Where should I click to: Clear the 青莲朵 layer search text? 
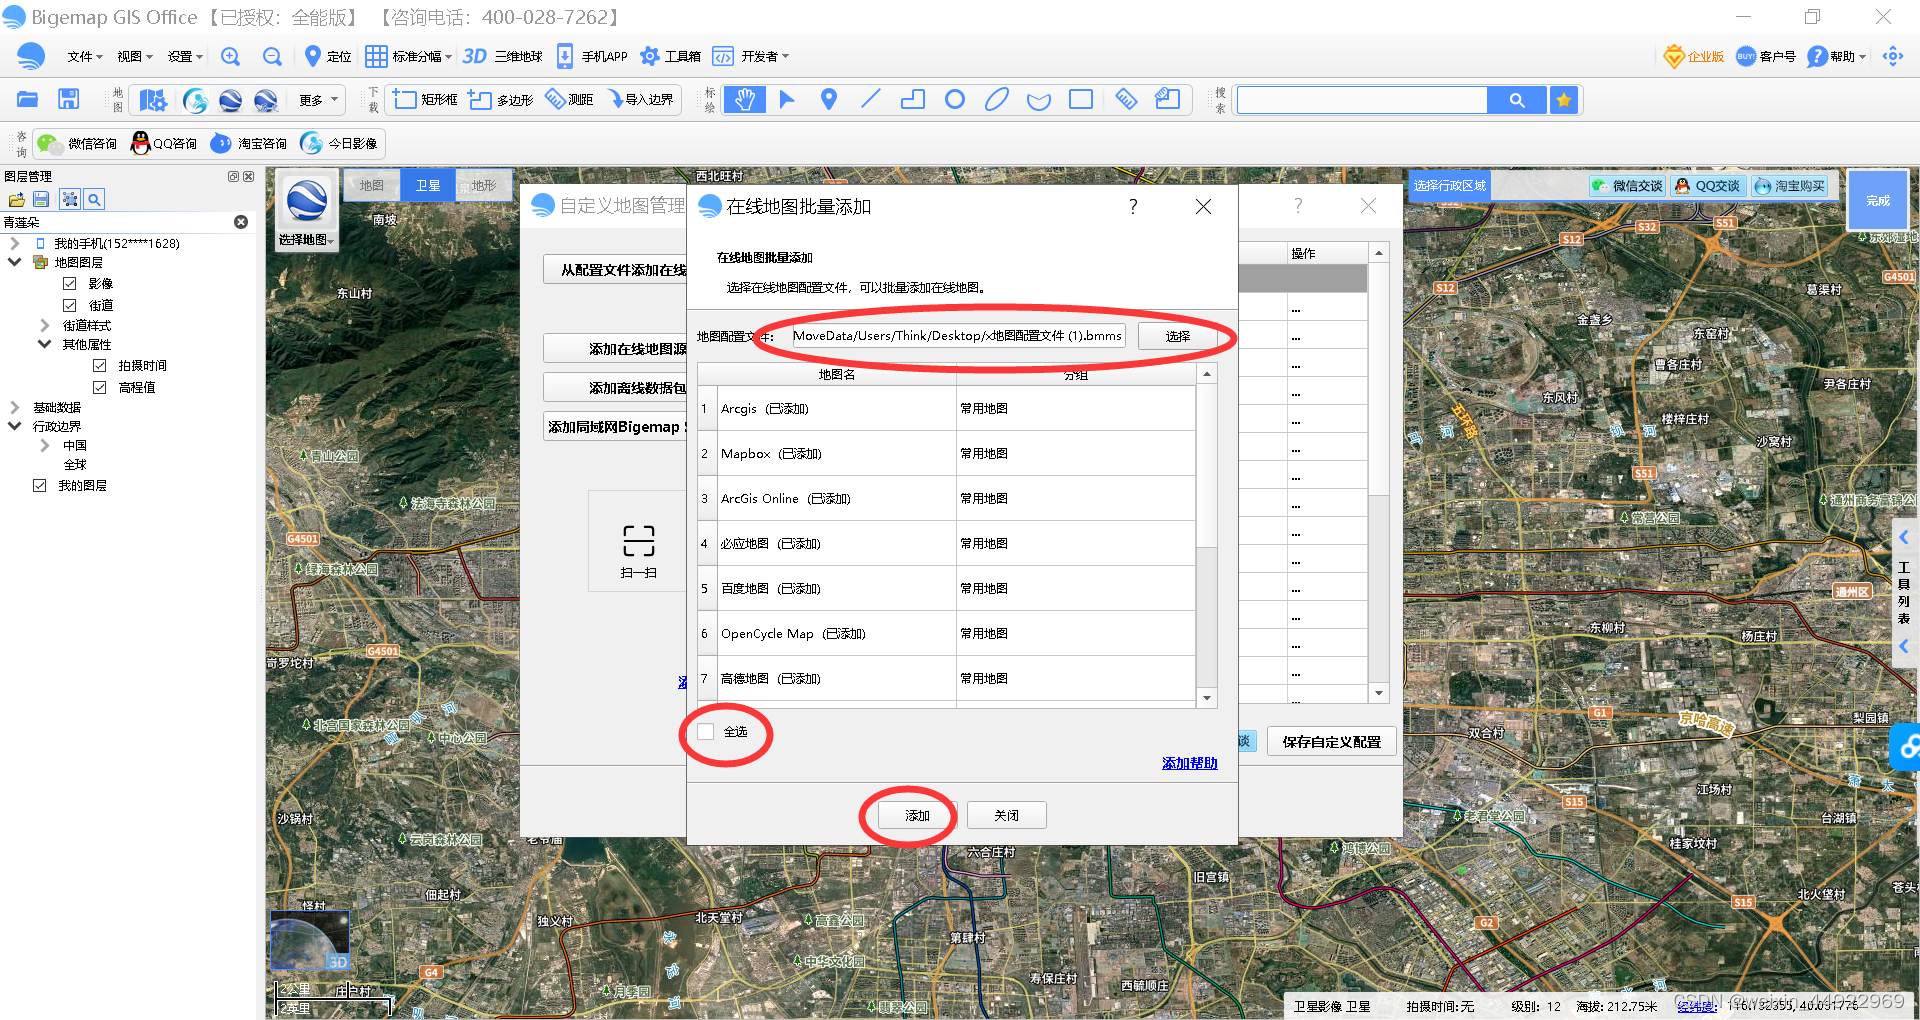point(241,222)
